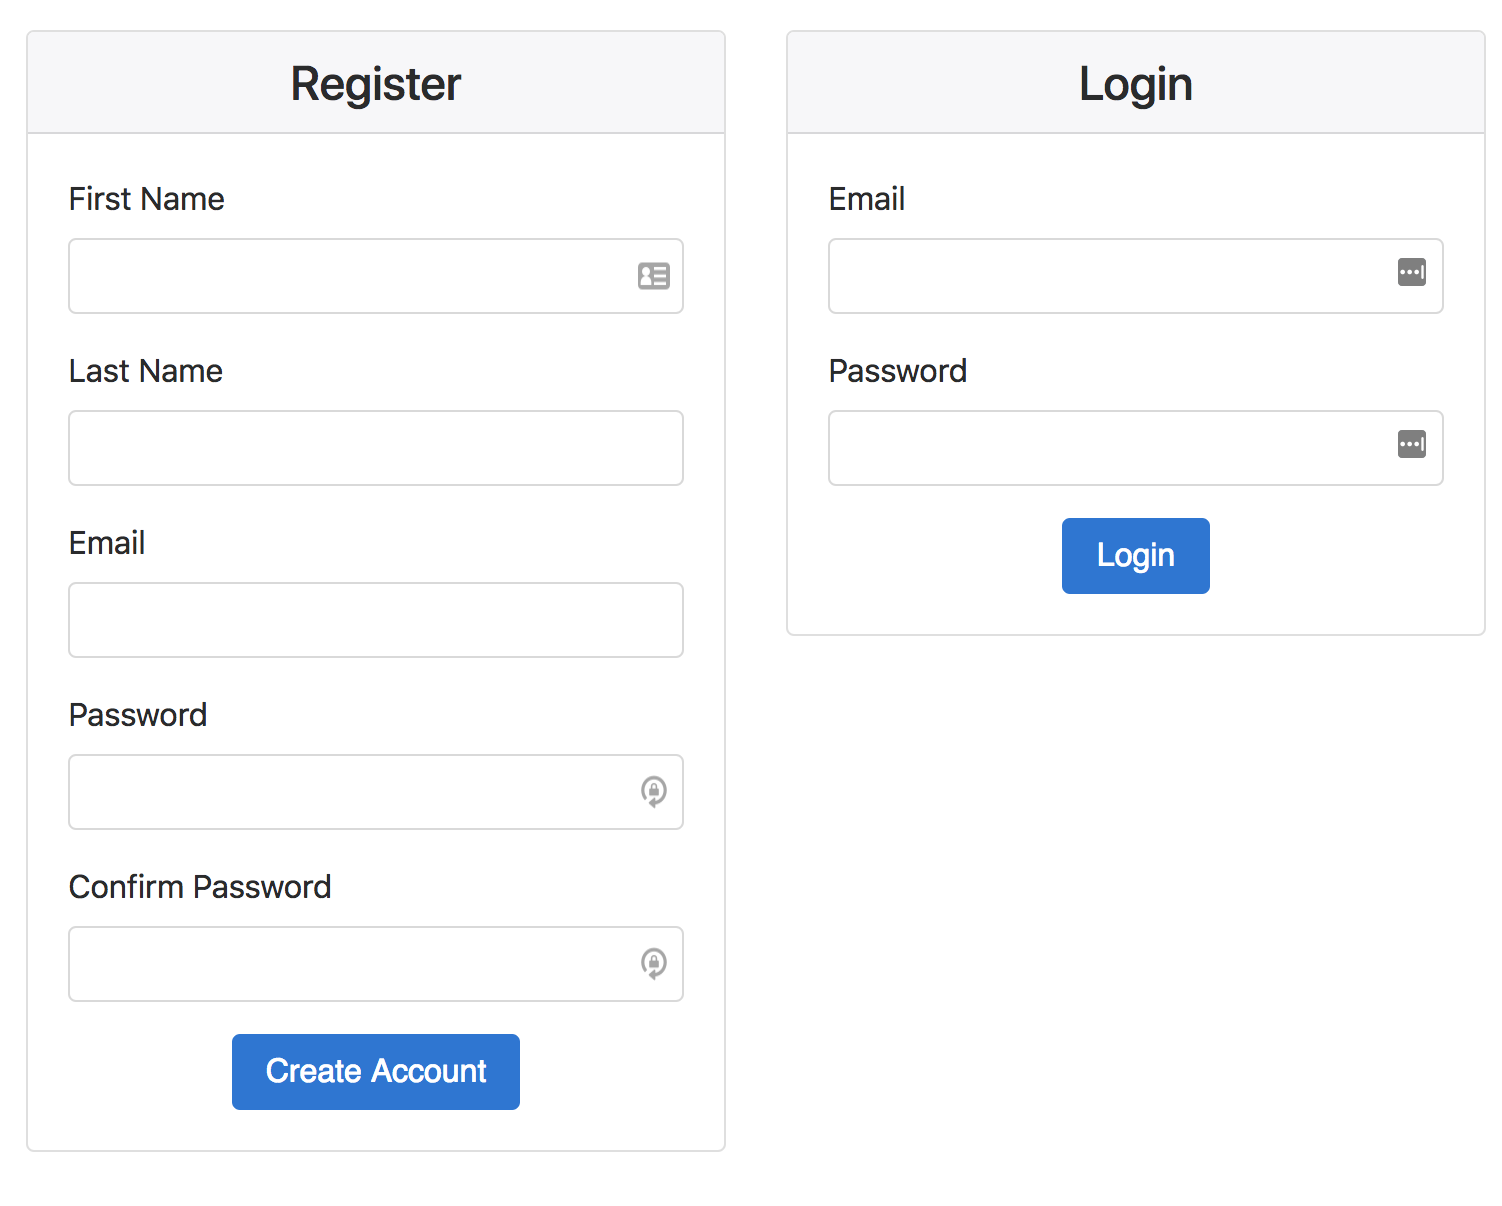Click the password generator icon in Register Password field
Image resolution: width=1502 pixels, height=1206 pixels.
(x=654, y=792)
